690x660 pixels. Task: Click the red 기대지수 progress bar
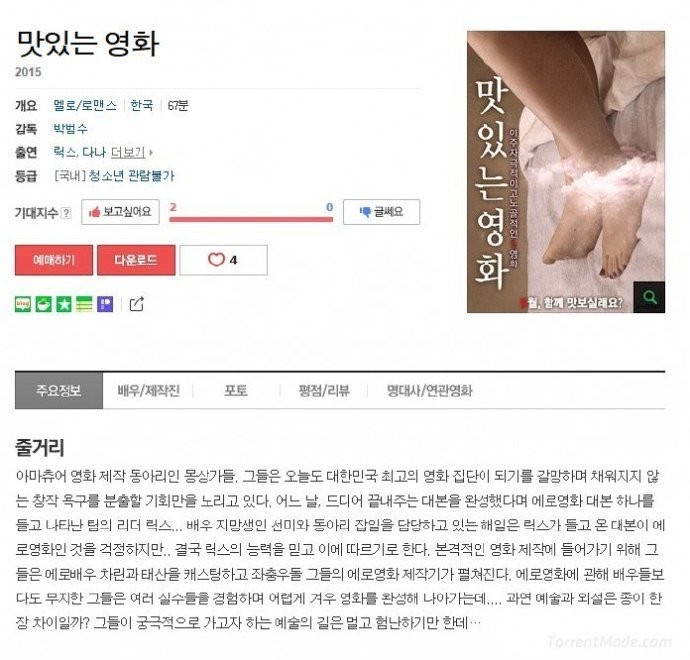251,219
